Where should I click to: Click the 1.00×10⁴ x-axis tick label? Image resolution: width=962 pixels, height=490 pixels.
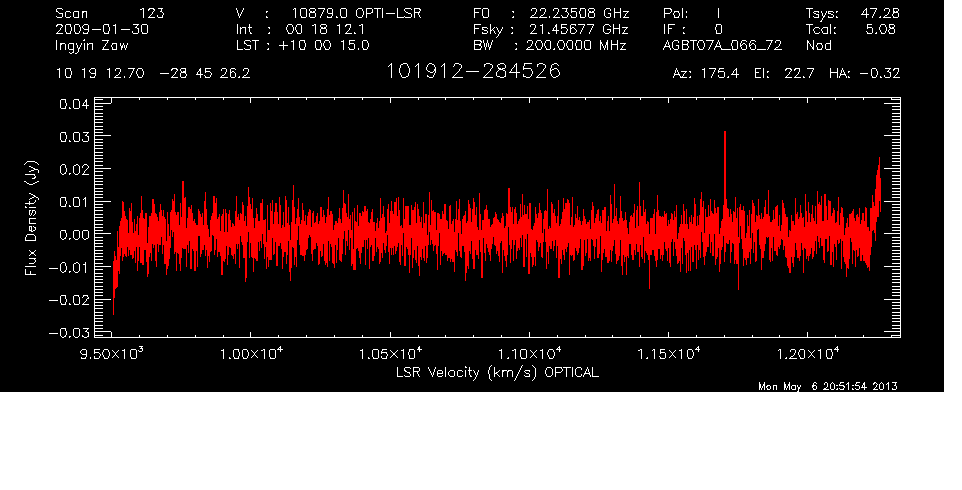pyautogui.click(x=251, y=353)
